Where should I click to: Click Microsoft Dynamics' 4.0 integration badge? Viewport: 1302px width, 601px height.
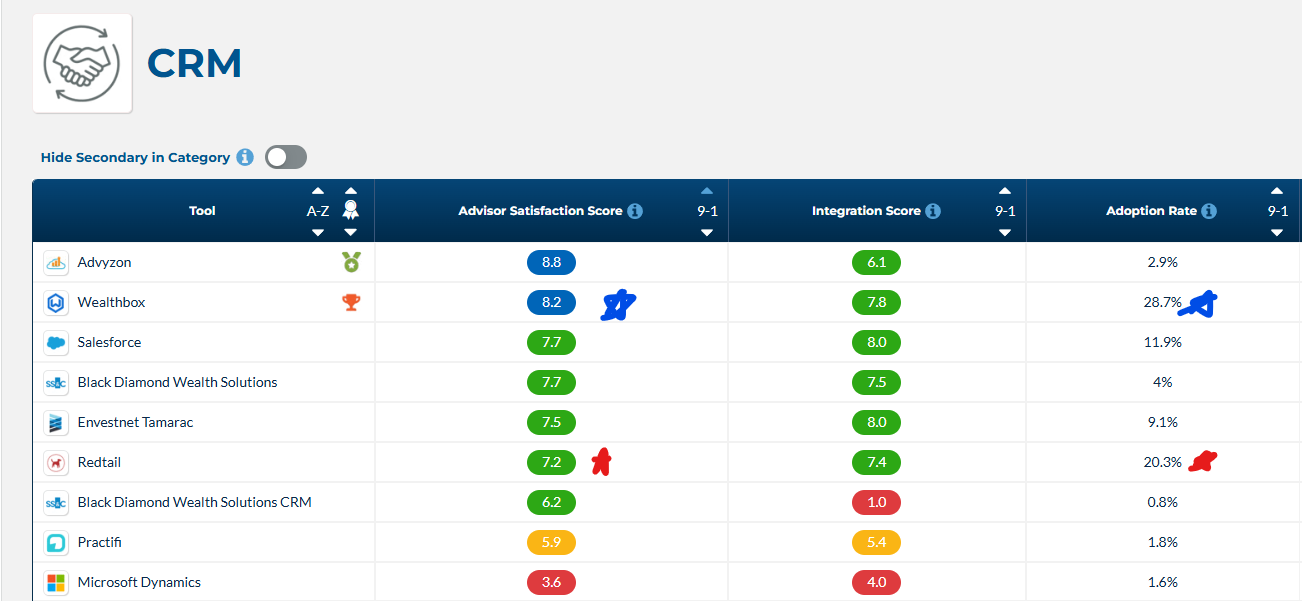877,582
